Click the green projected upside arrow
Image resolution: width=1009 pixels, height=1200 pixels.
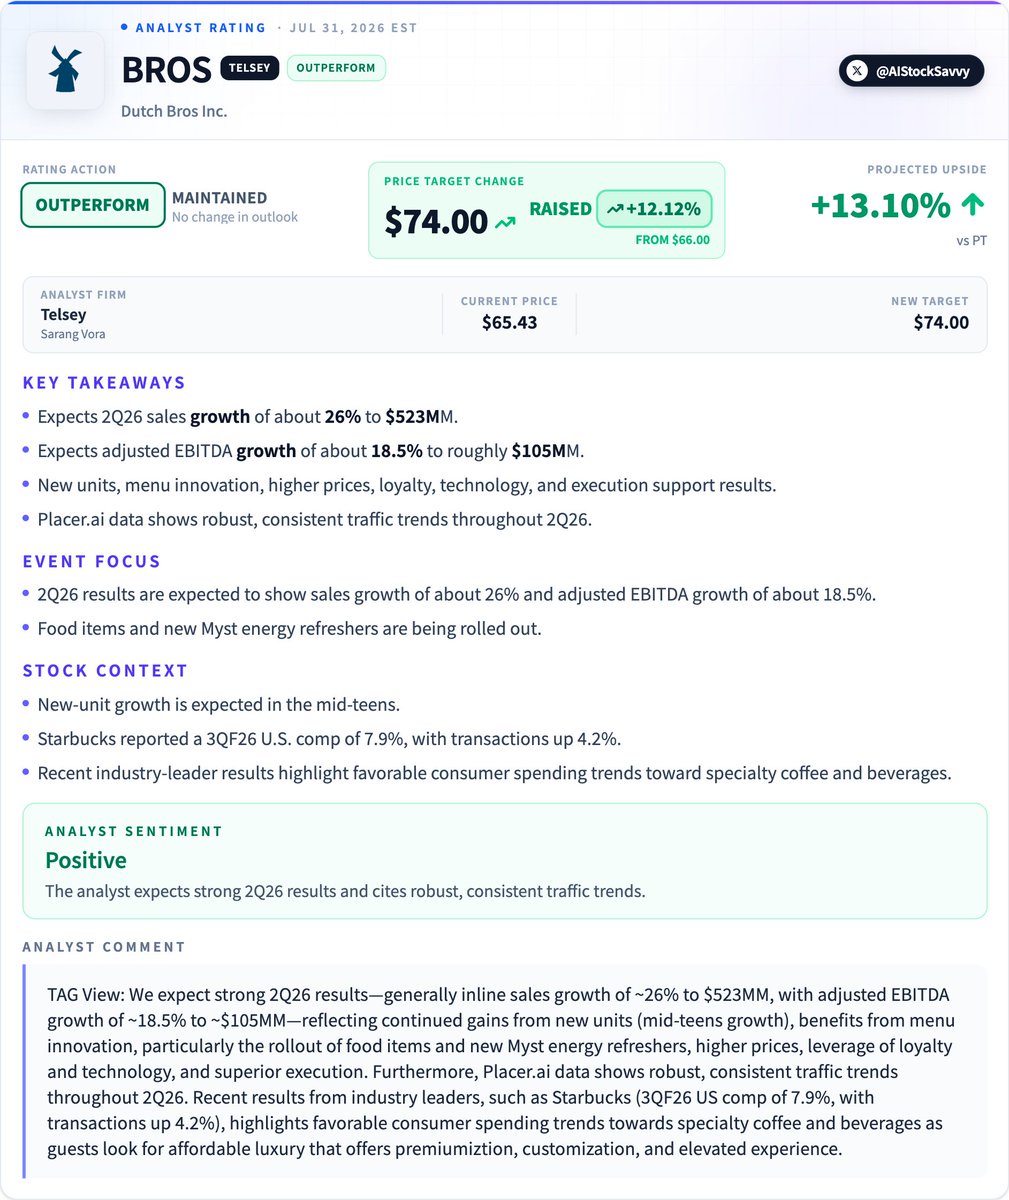(972, 205)
